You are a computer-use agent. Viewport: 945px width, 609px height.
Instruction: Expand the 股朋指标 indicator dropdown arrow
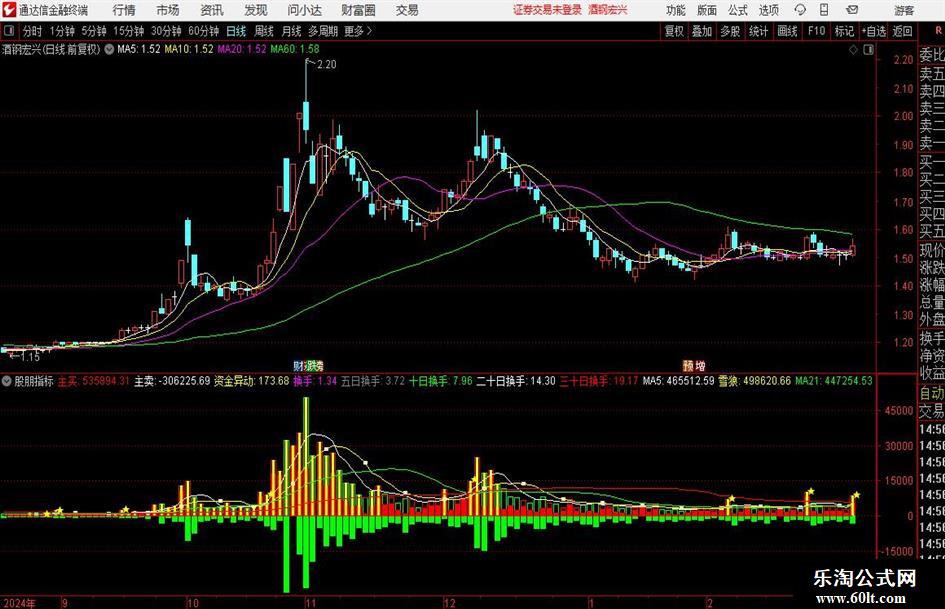[x=6, y=381]
